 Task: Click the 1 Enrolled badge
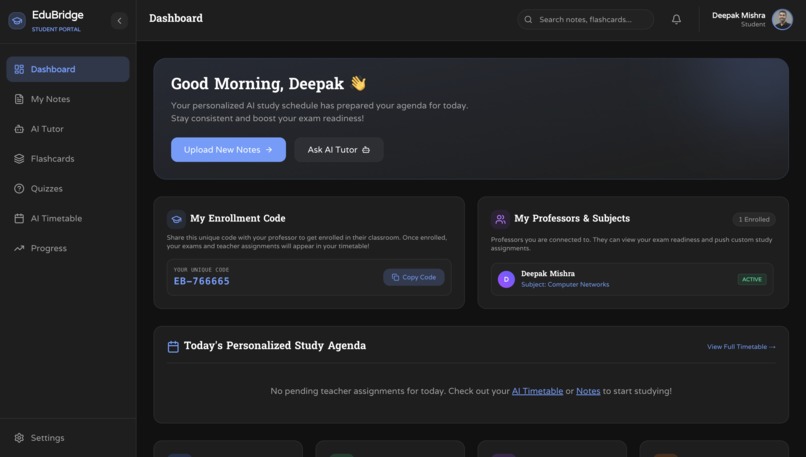click(x=754, y=219)
